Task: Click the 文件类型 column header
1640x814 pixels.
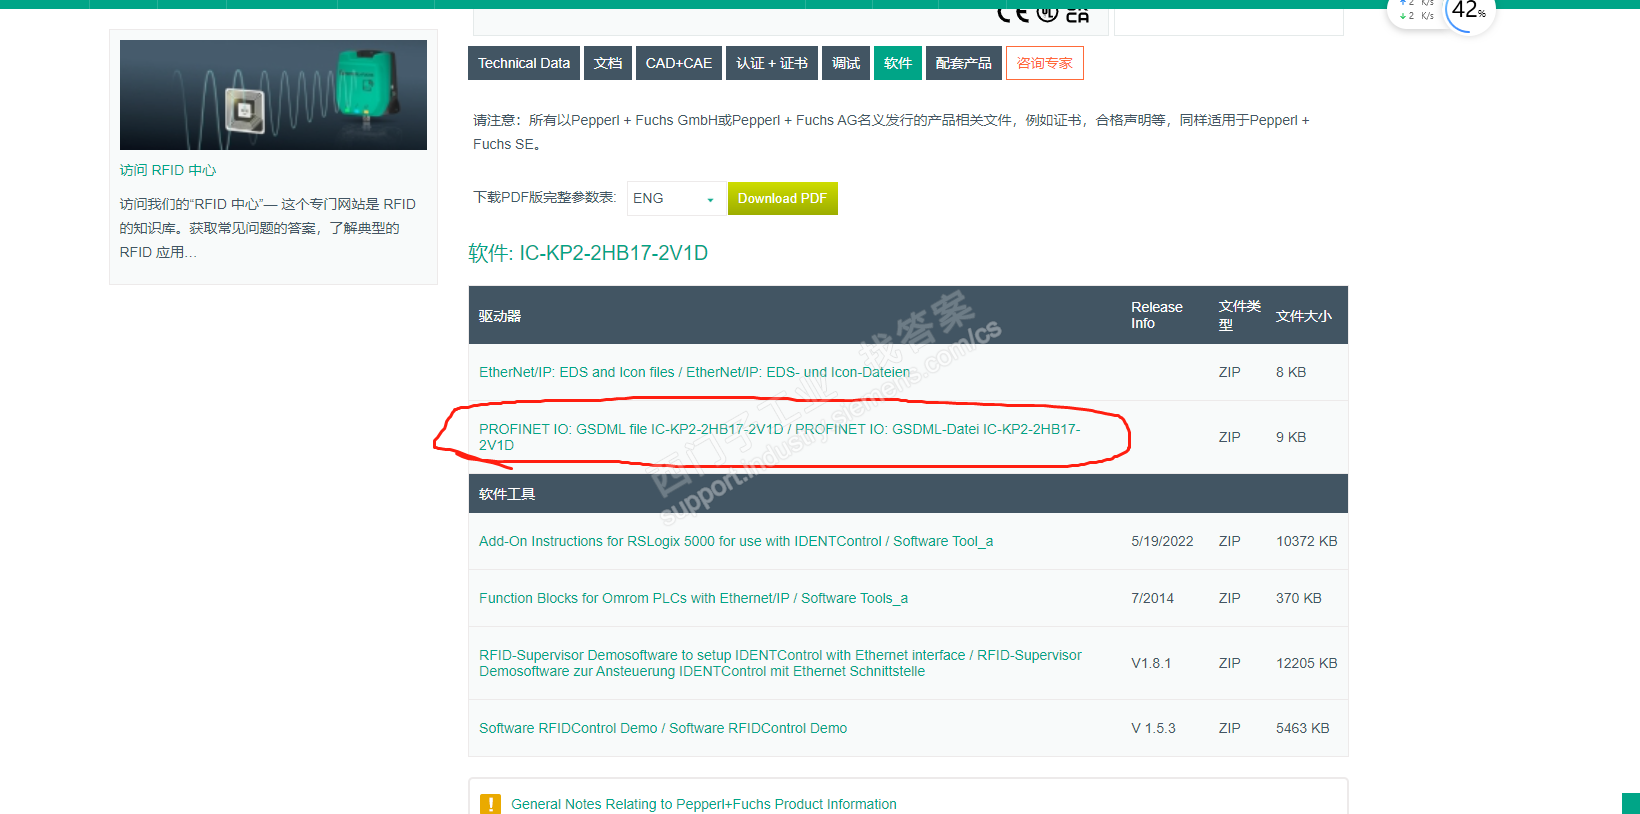Action: [1240, 315]
